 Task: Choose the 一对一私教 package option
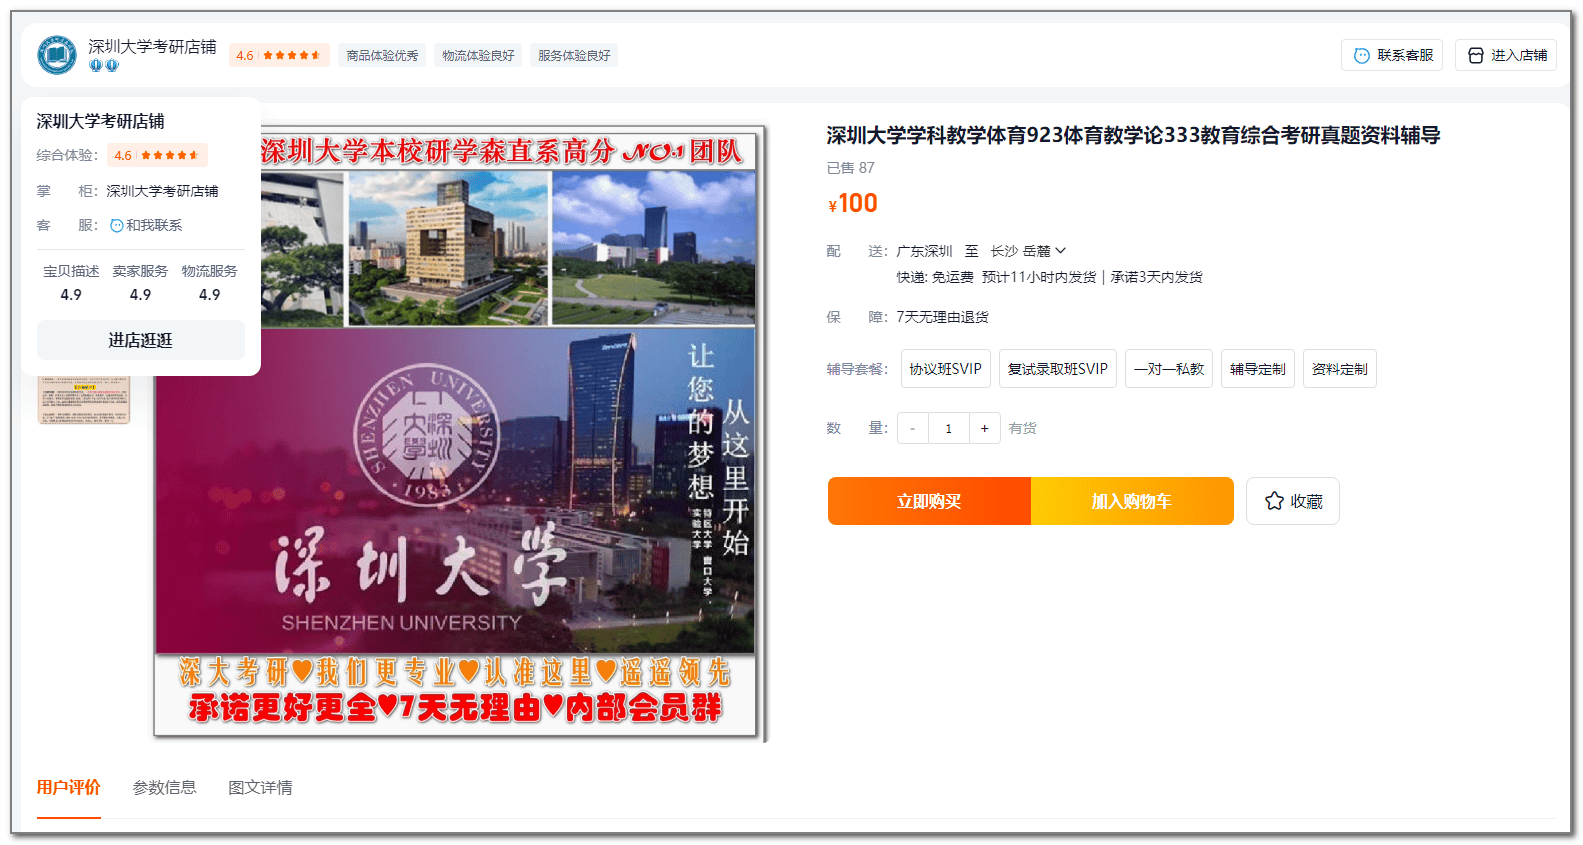(x=1168, y=369)
